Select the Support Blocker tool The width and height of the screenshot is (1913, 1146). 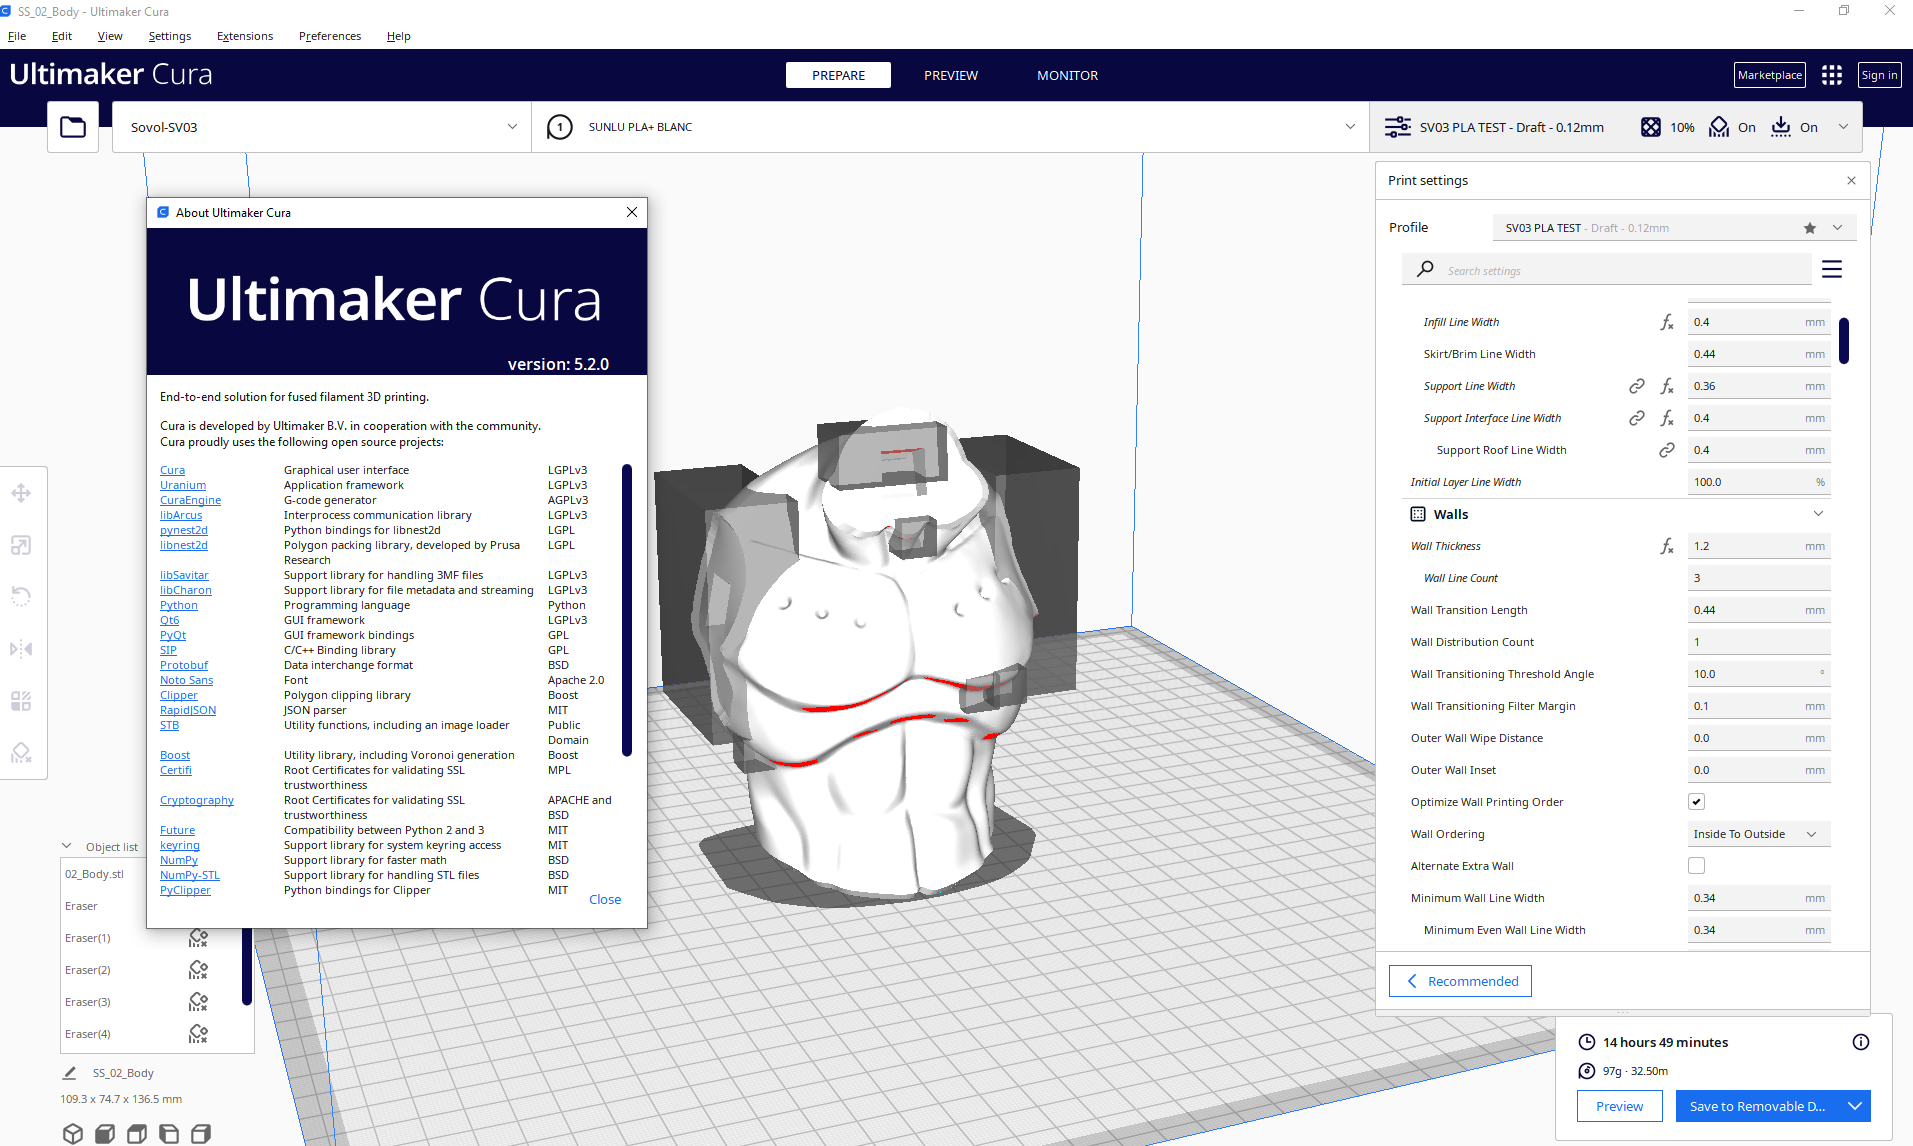pyautogui.click(x=21, y=753)
